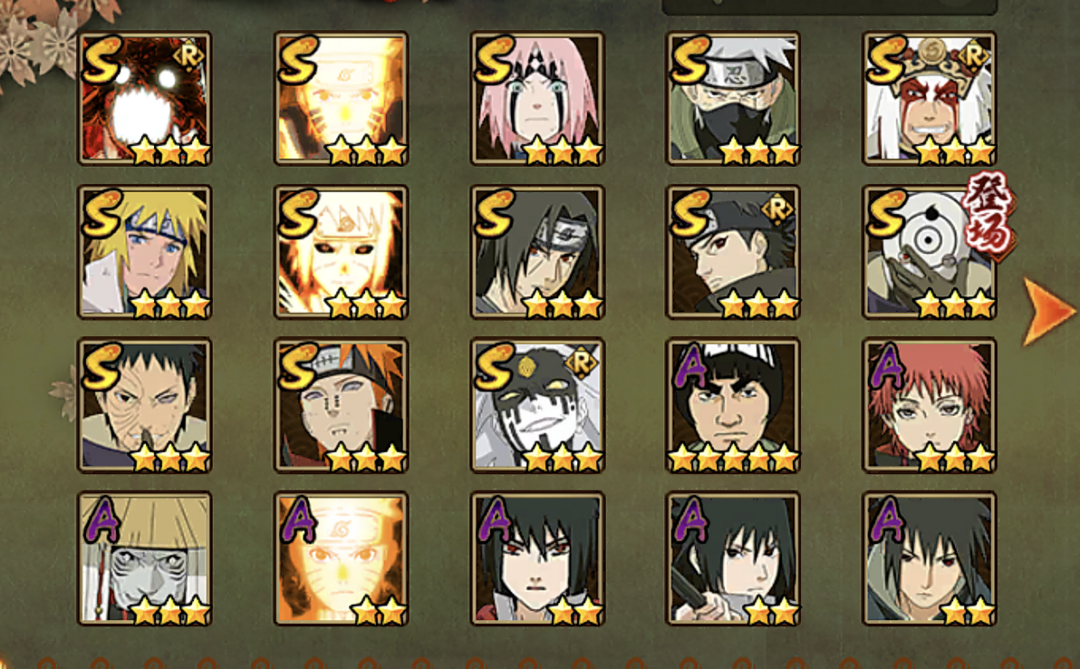Choose the last Sasuke card in bottom row
This screenshot has width=1080, height=669.
[x=929, y=559]
